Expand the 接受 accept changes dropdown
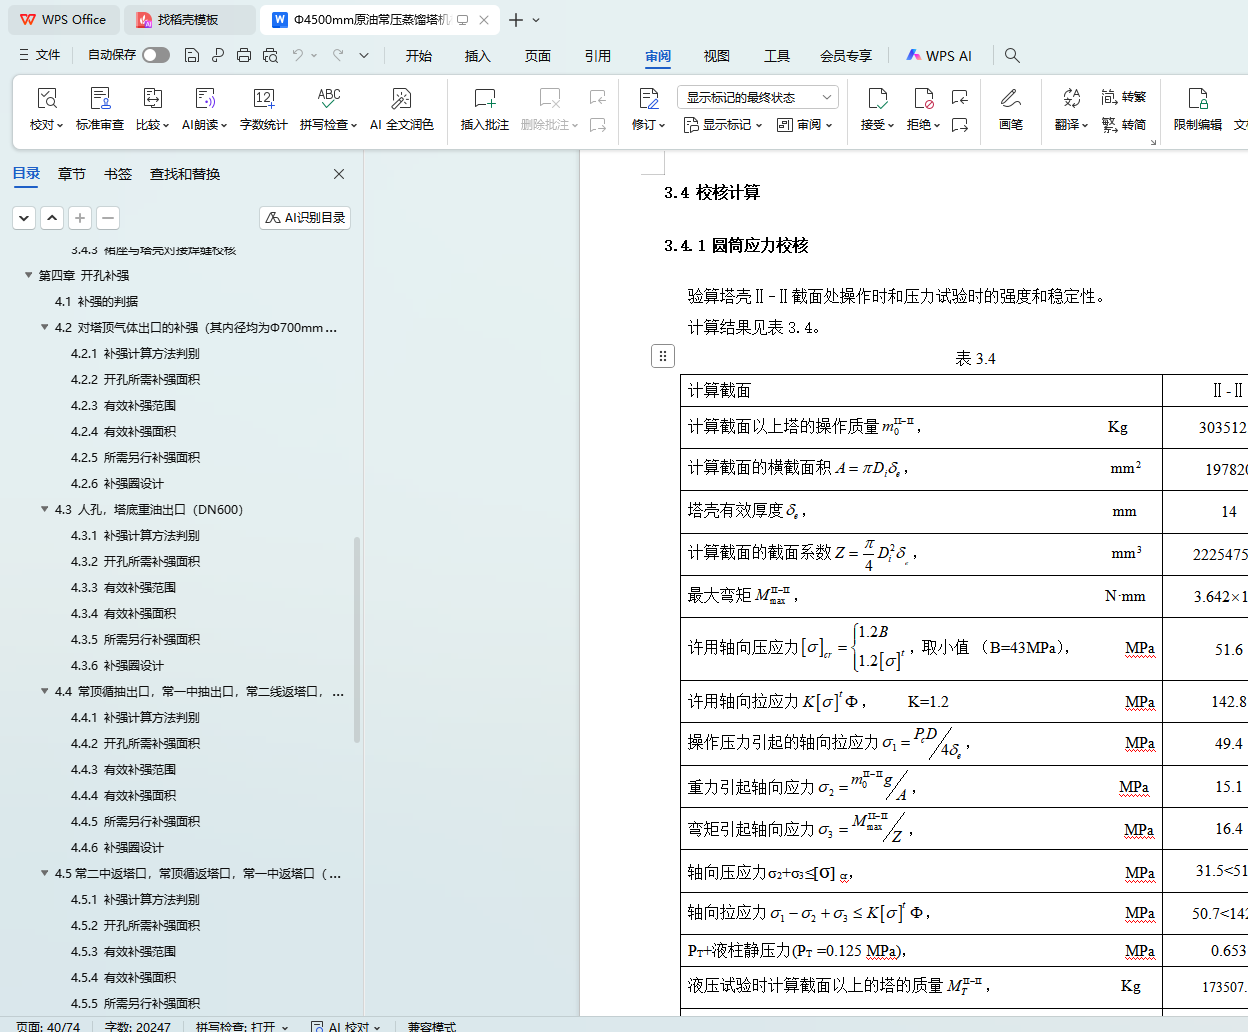The image size is (1248, 1032). click(x=890, y=125)
